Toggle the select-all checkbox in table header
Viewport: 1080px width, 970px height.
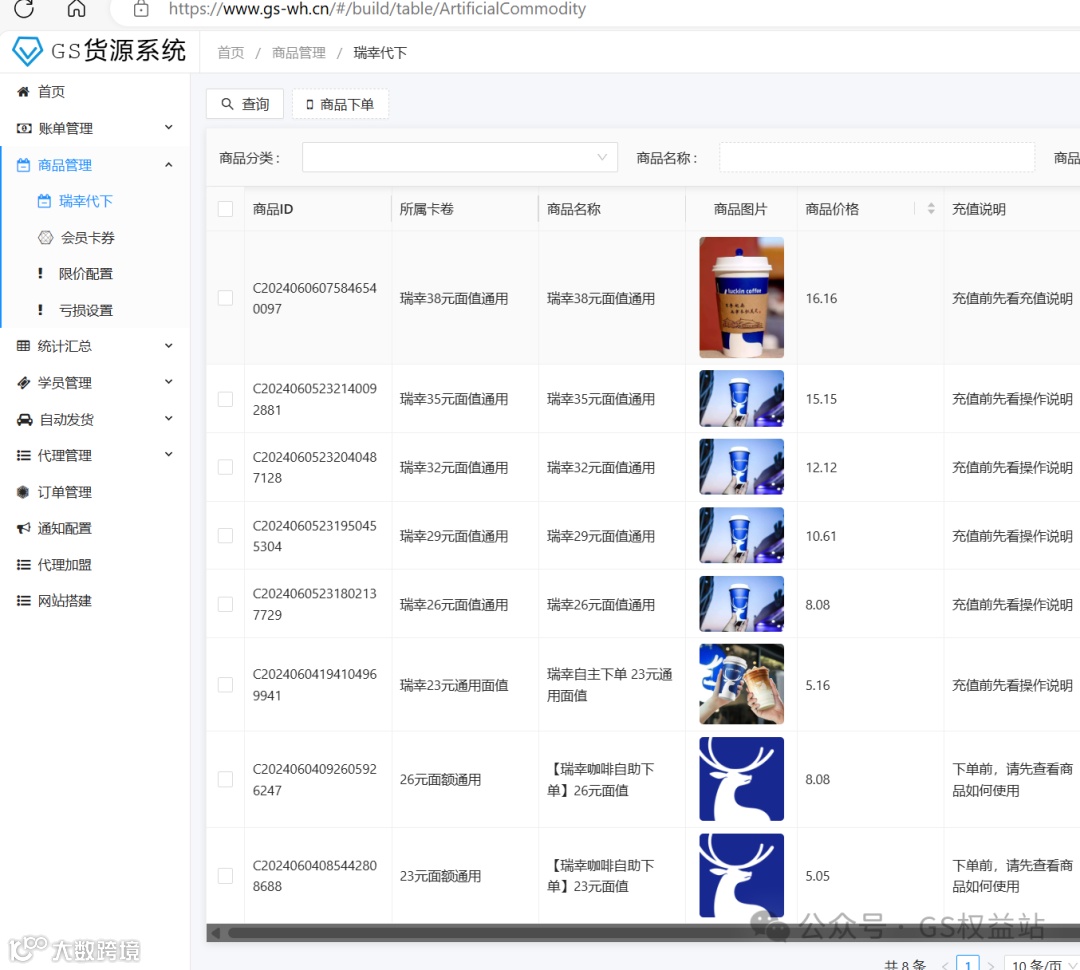click(x=225, y=209)
